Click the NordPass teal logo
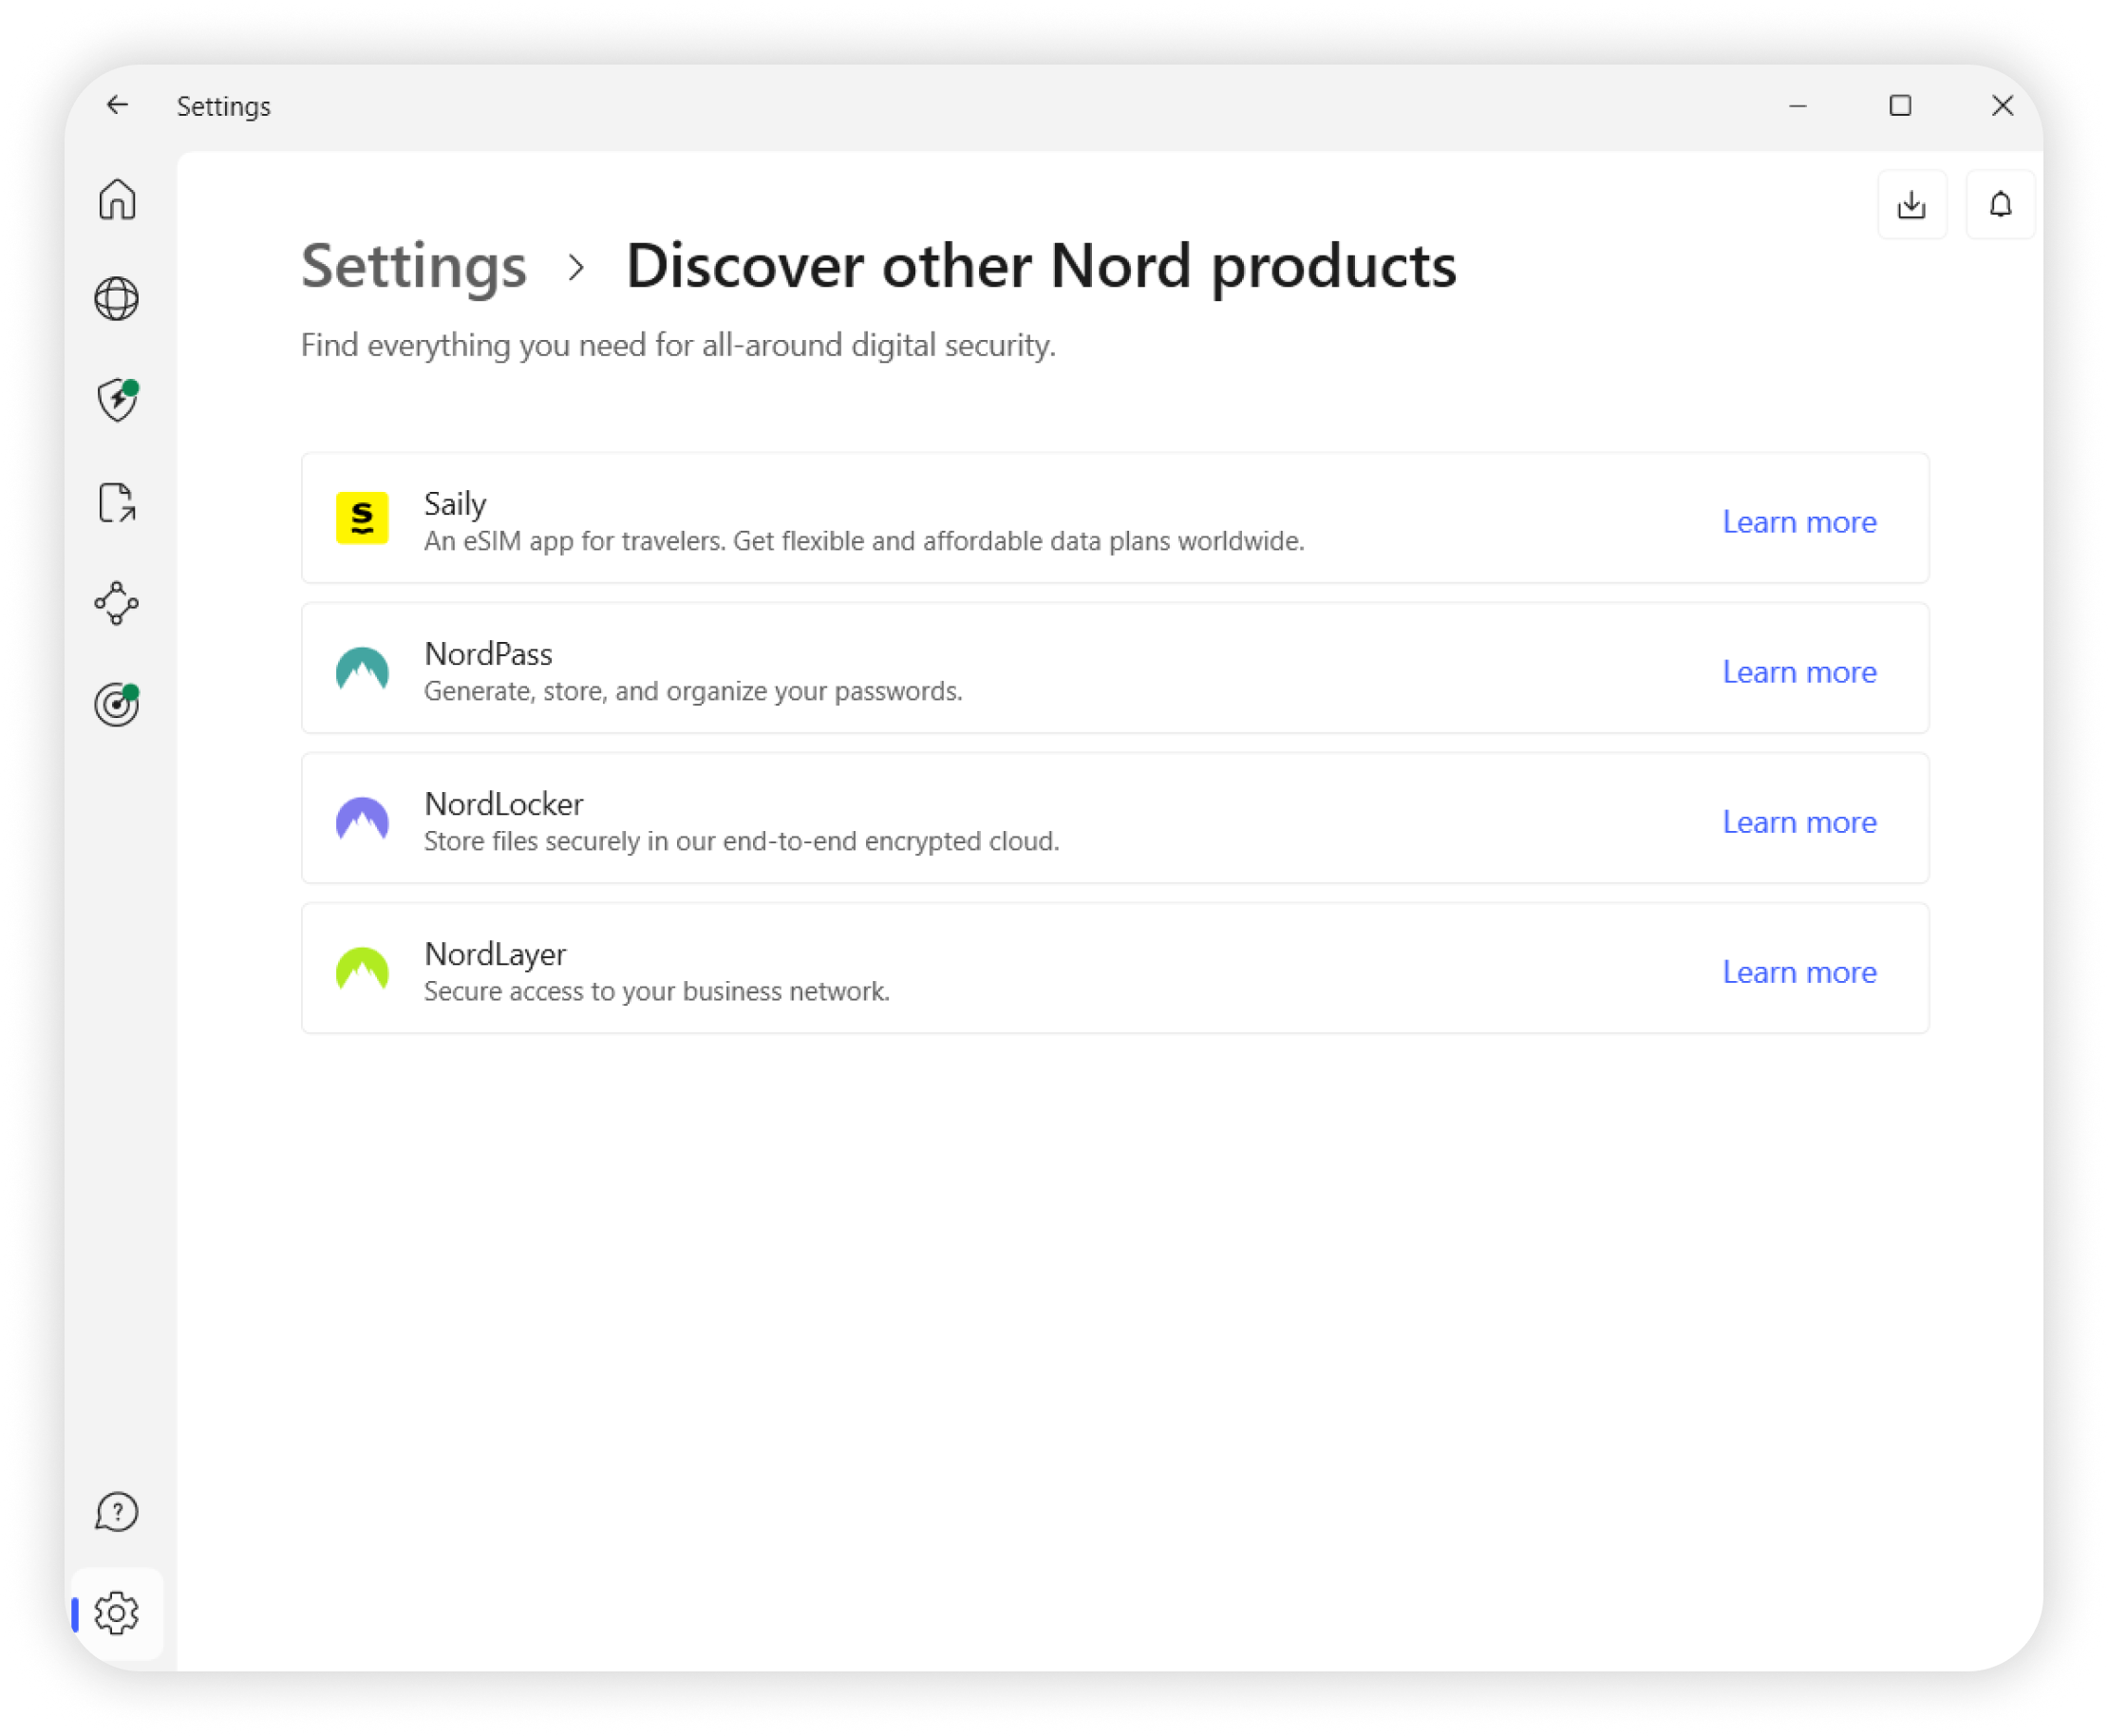2108x1736 pixels. [362, 669]
